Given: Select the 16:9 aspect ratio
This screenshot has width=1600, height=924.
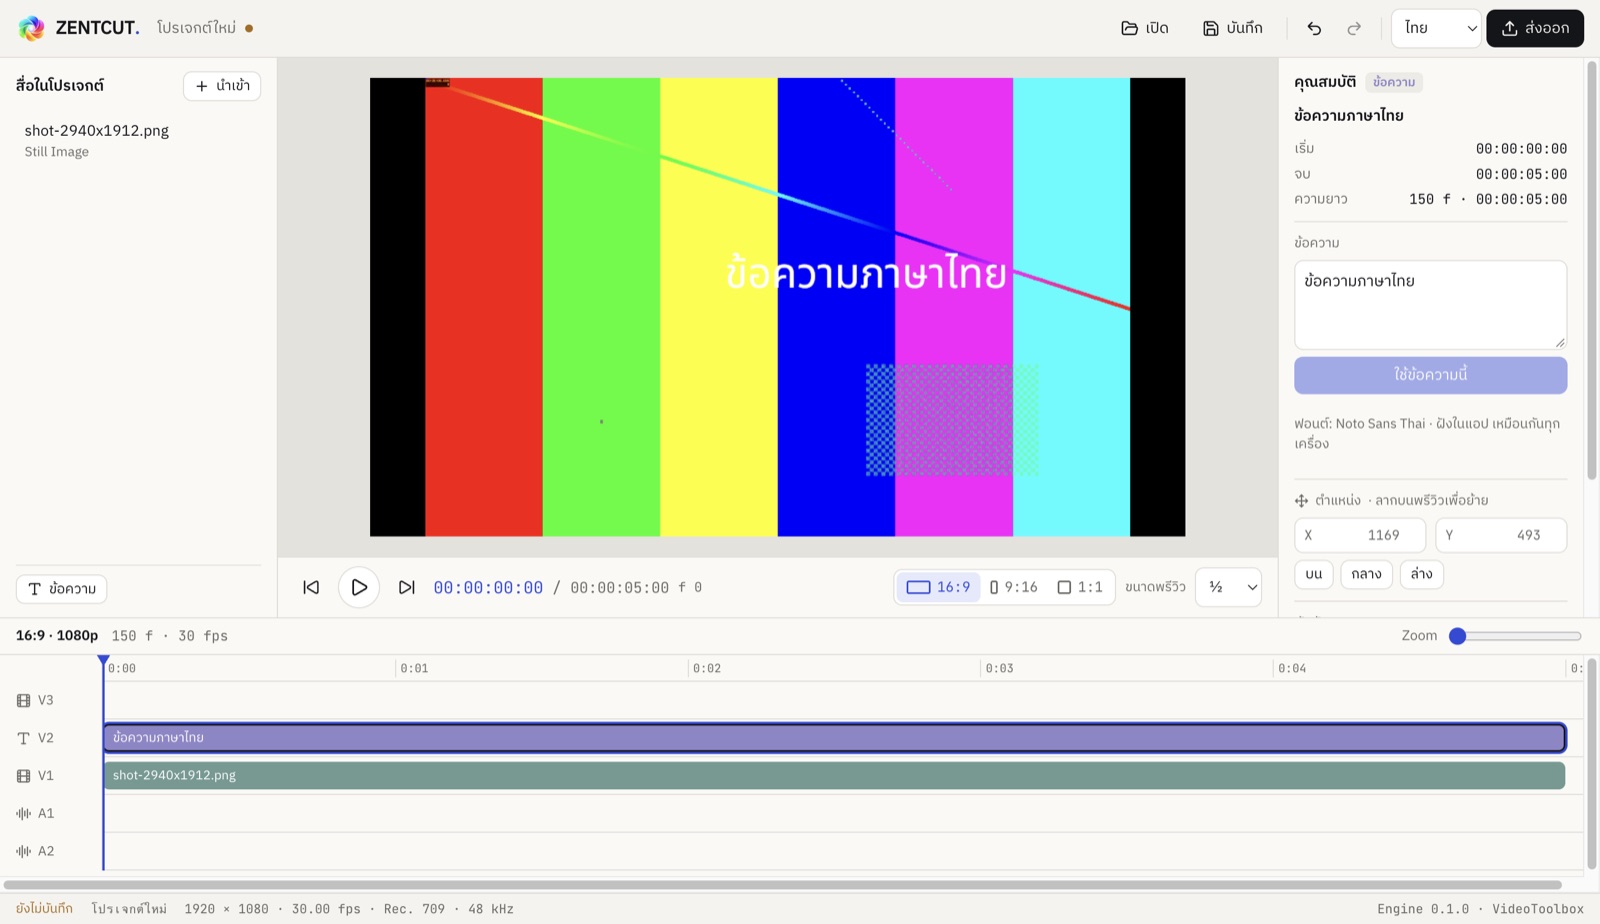Looking at the screenshot, I should click(x=938, y=587).
